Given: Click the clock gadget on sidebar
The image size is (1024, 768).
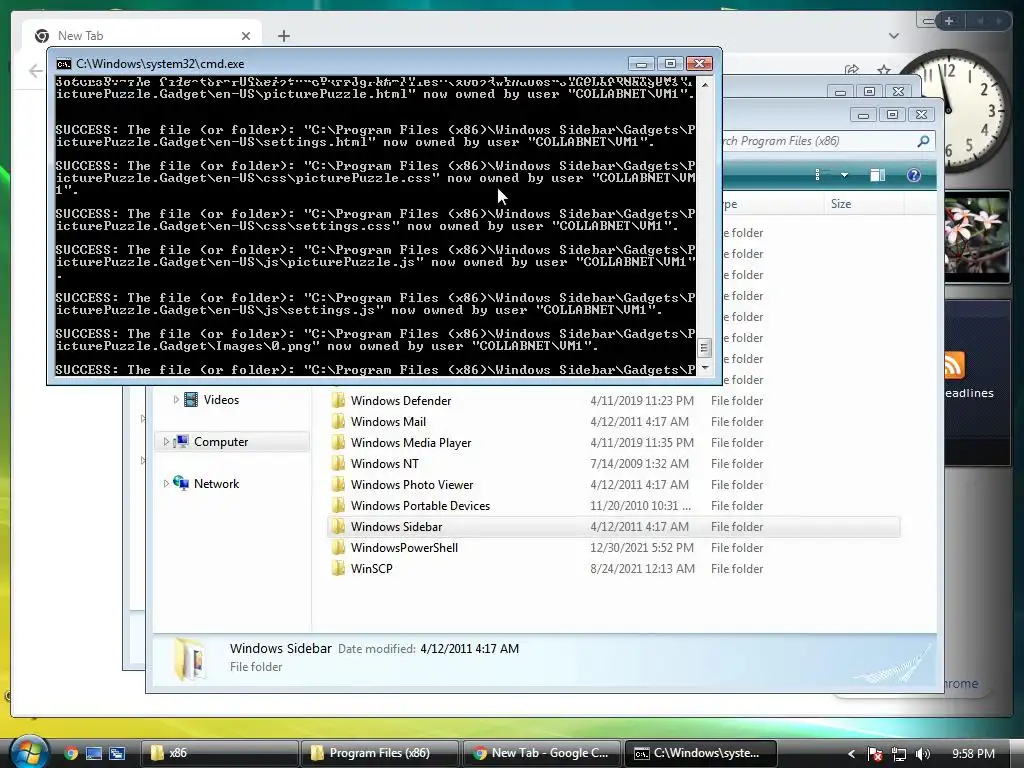Looking at the screenshot, I should [x=953, y=111].
